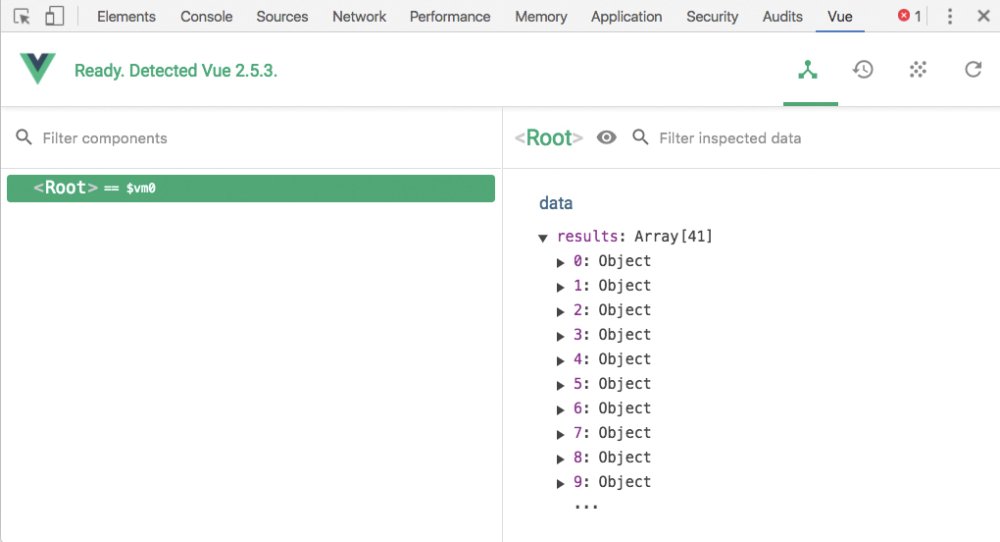This screenshot has width=1000, height=542.
Task: Open the Components tree view icon
Action: coord(807,70)
